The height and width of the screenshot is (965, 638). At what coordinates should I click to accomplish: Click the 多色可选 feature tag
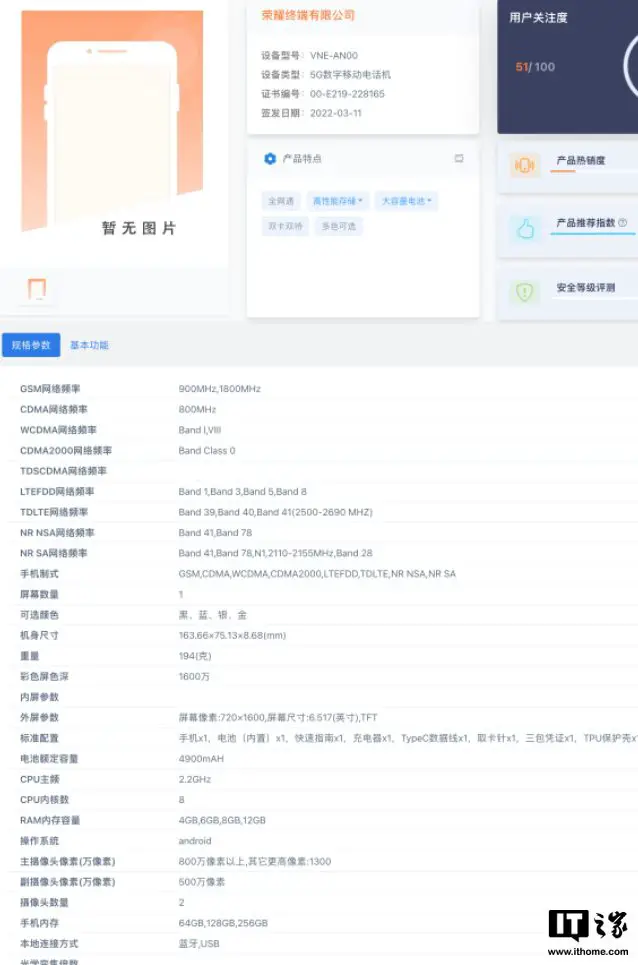pyautogui.click(x=338, y=226)
